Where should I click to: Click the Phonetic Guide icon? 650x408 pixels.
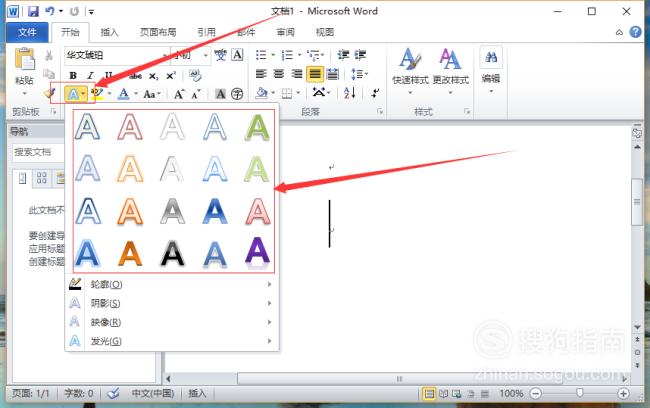(221, 55)
